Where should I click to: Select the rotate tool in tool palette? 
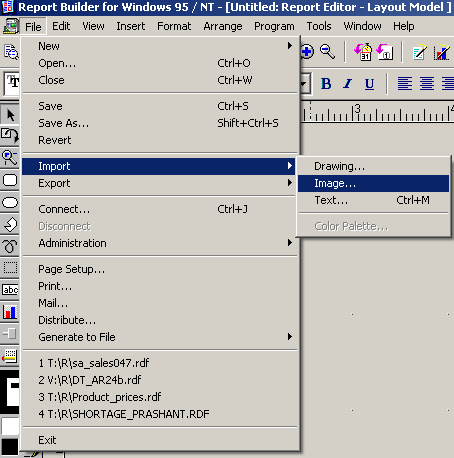[x=10, y=136]
